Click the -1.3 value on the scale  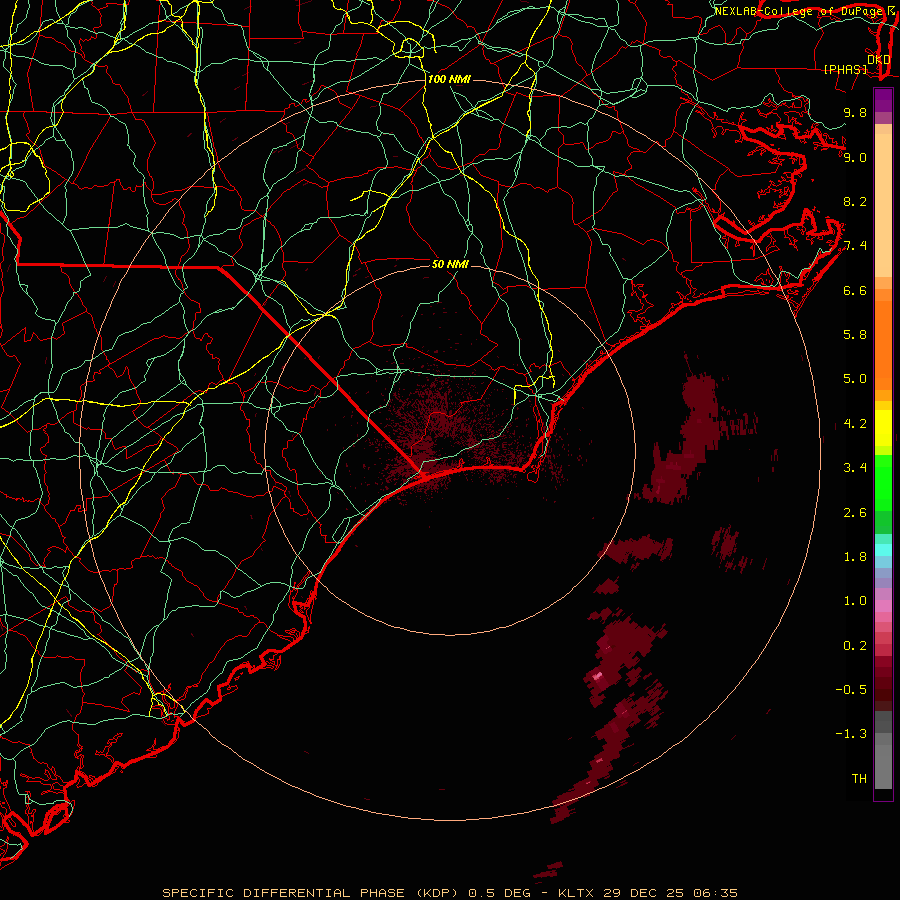coord(851,734)
